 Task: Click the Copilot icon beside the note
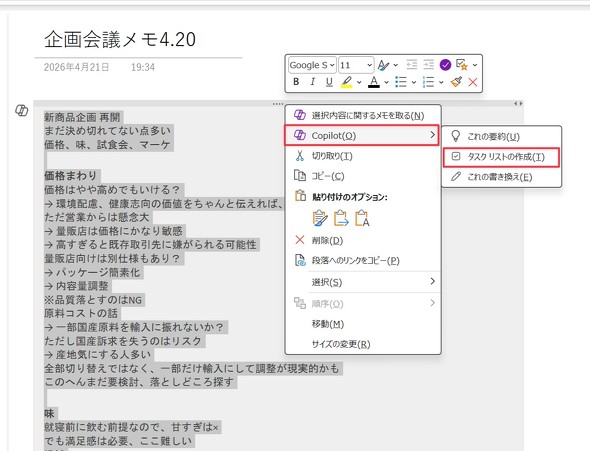point(21,110)
